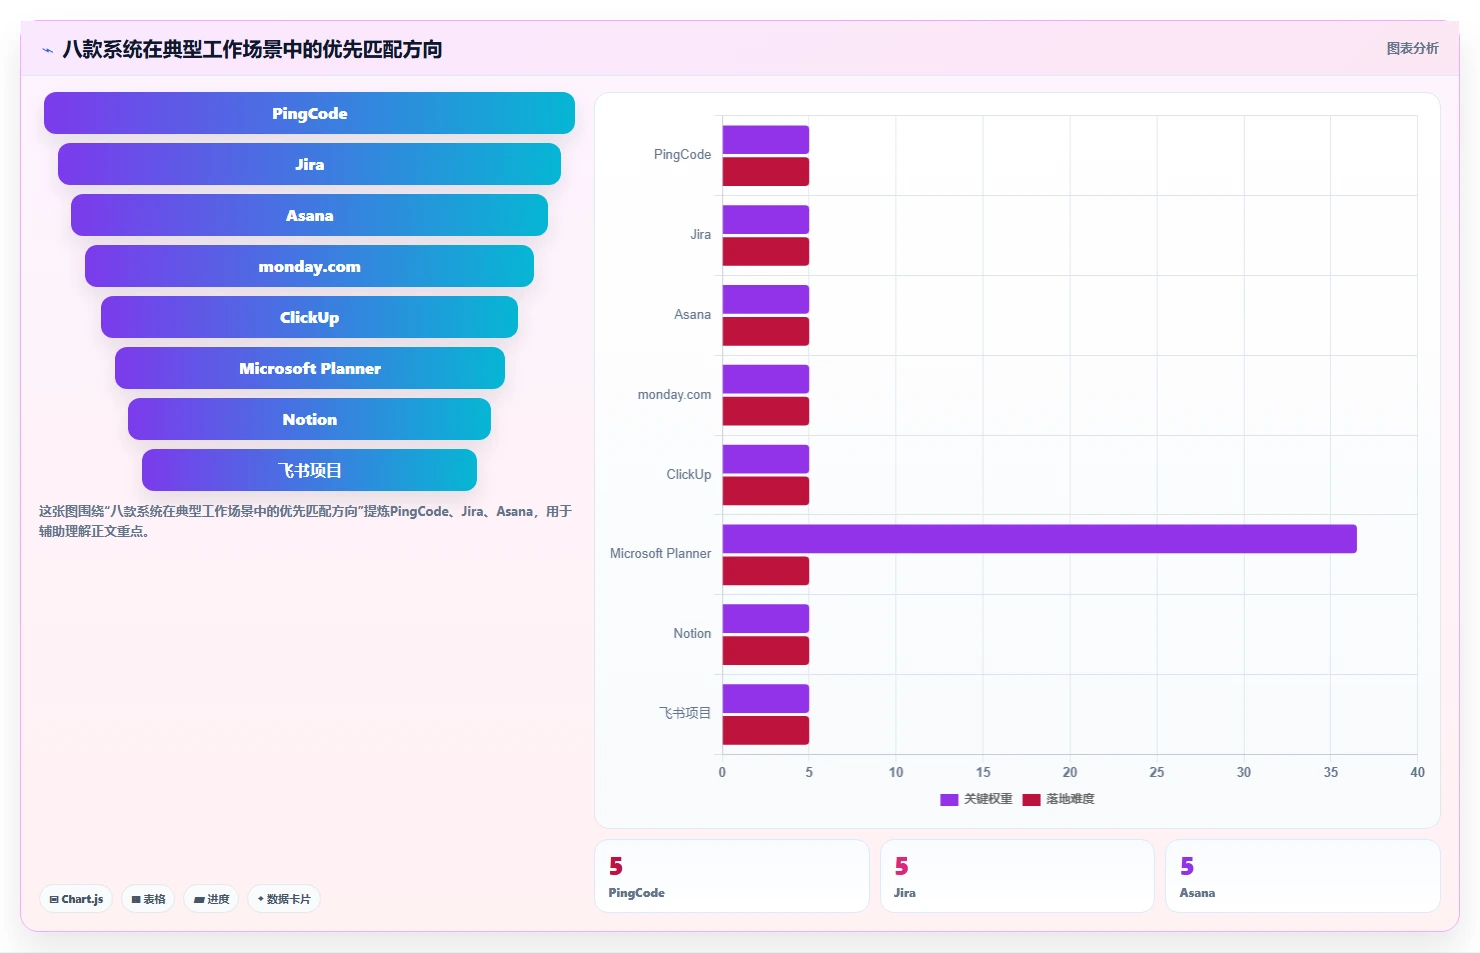Click the x-axis tick value 40
Viewport: 1480px width, 953px height.
coord(1417,772)
